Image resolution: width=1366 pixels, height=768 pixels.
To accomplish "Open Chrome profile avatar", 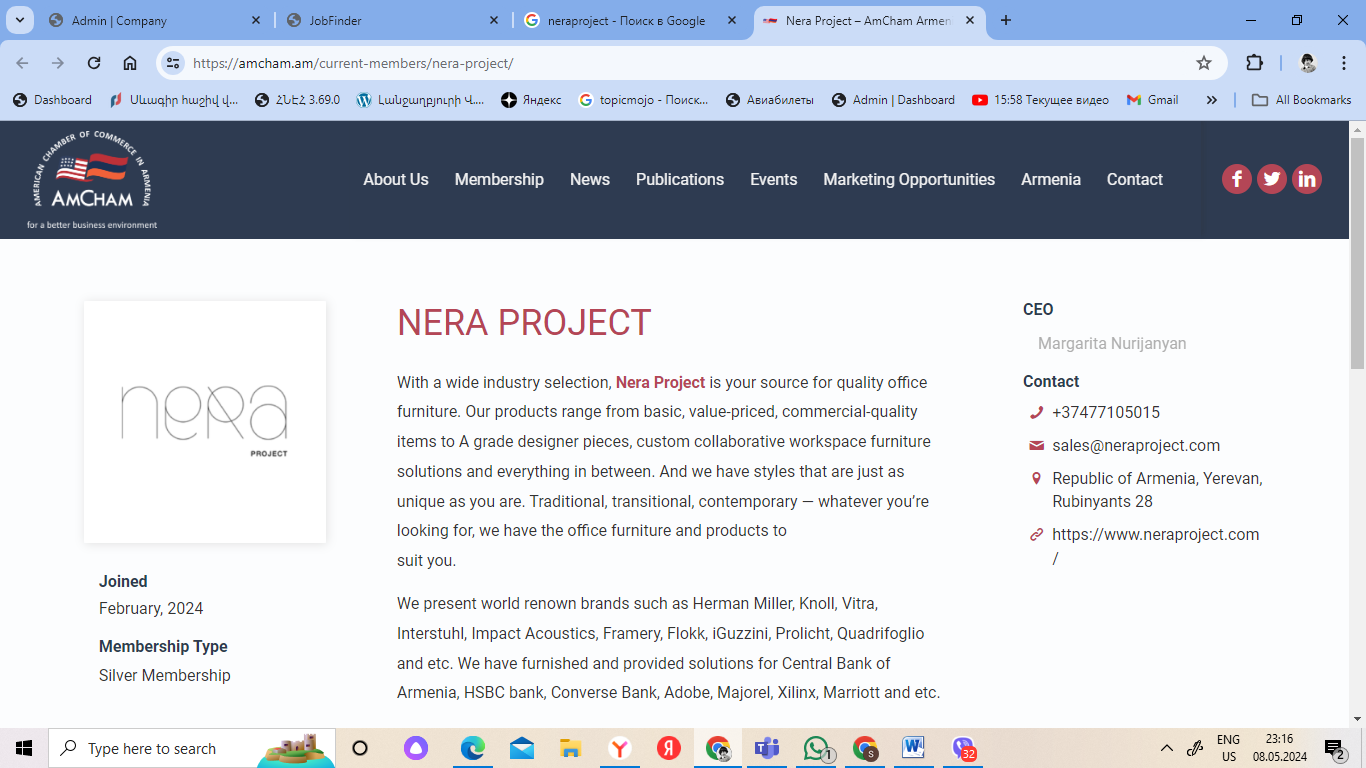I will 1308,63.
